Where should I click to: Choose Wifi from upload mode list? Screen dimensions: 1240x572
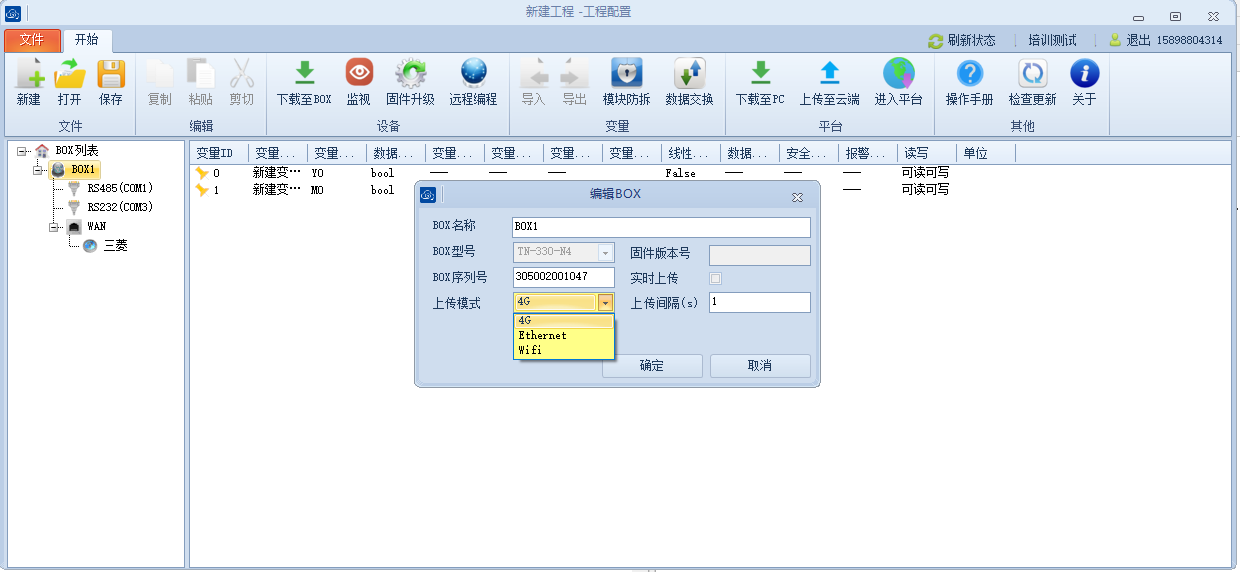click(563, 350)
